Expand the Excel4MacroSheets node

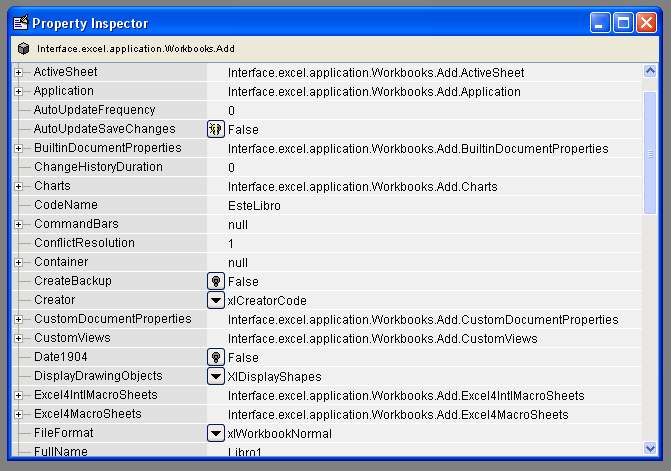click(x=18, y=414)
